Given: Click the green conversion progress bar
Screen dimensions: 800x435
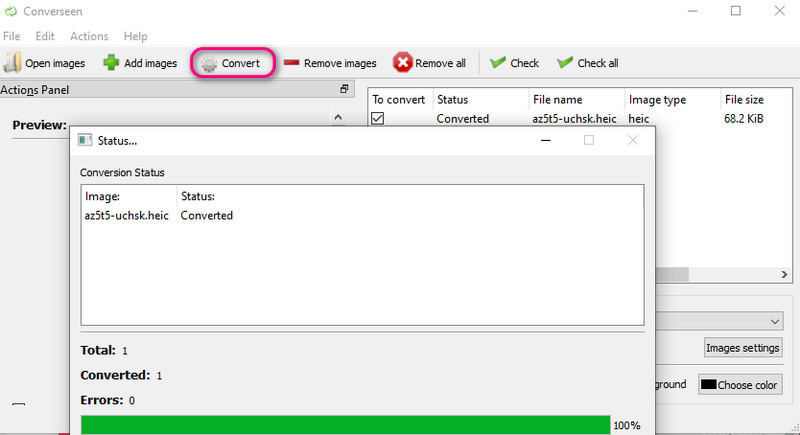Looking at the screenshot, I should click(345, 425).
